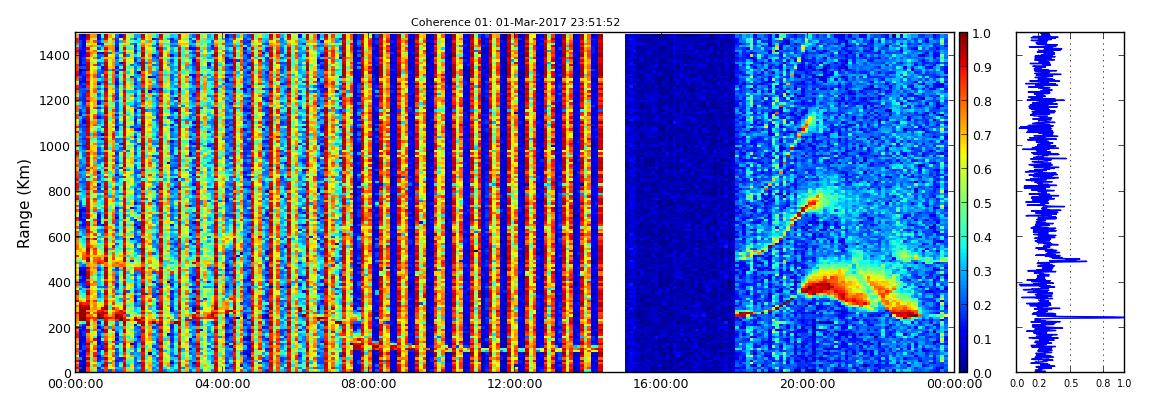This screenshot has width=1150, height=407.
Task: Click the 0.8 tick on the profile plot axis
Action: coord(1104,383)
